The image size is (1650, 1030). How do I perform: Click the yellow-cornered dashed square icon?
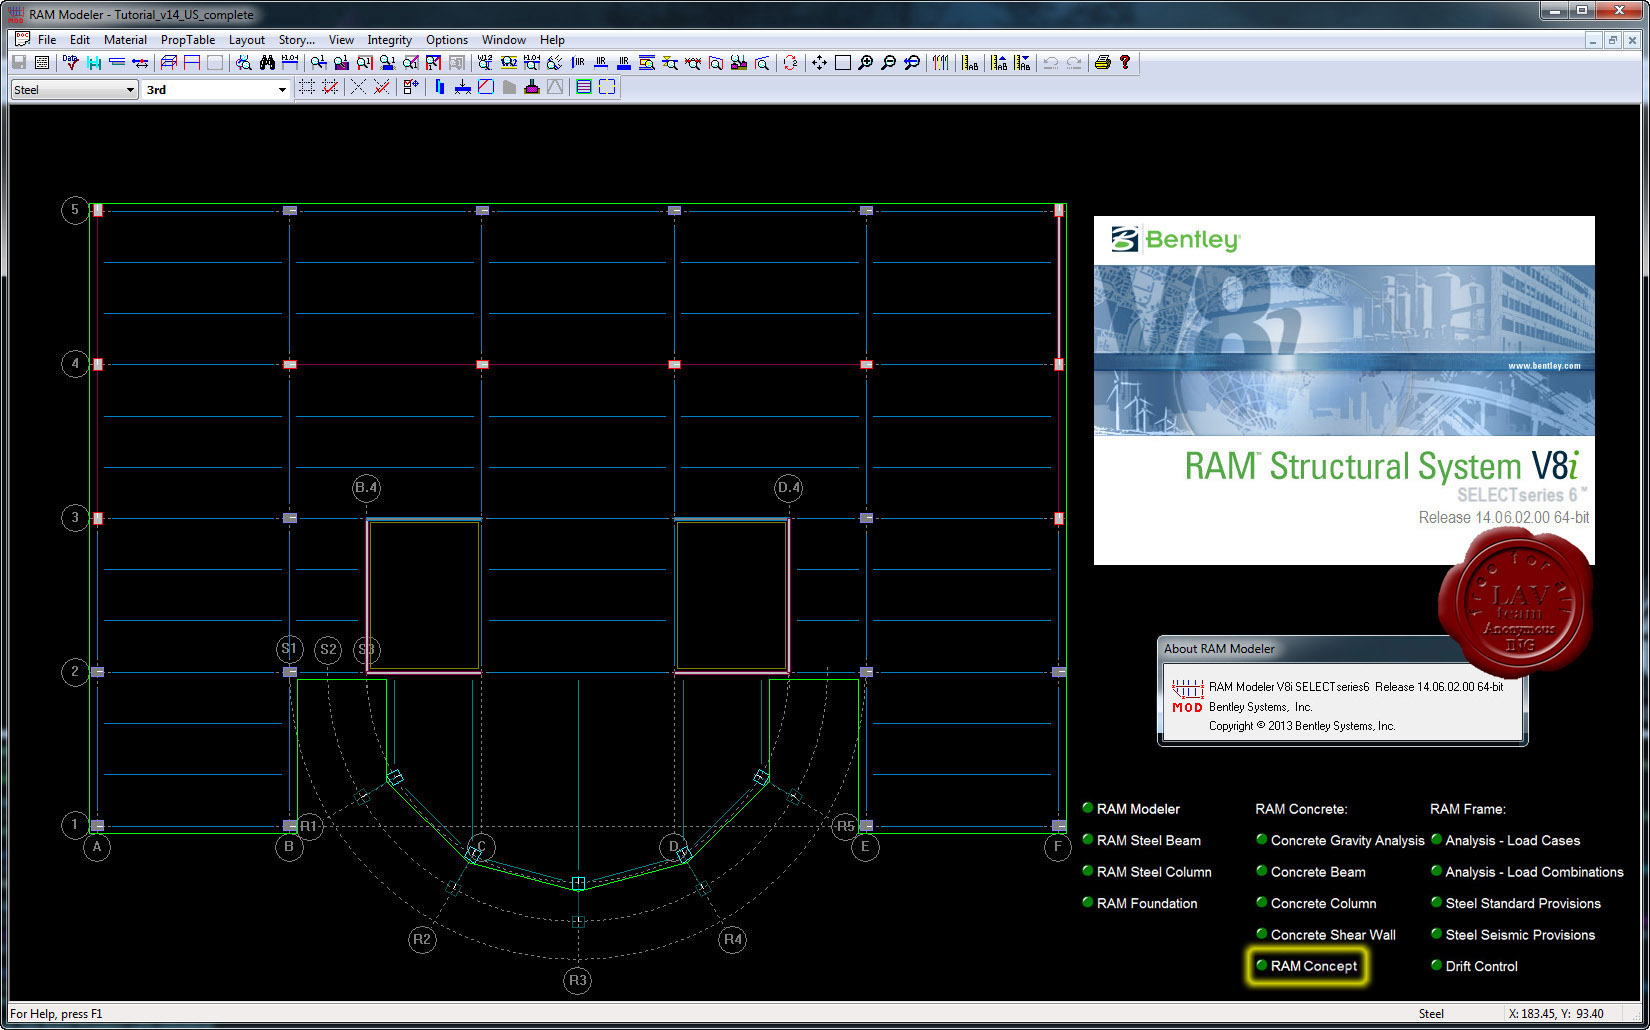click(607, 87)
